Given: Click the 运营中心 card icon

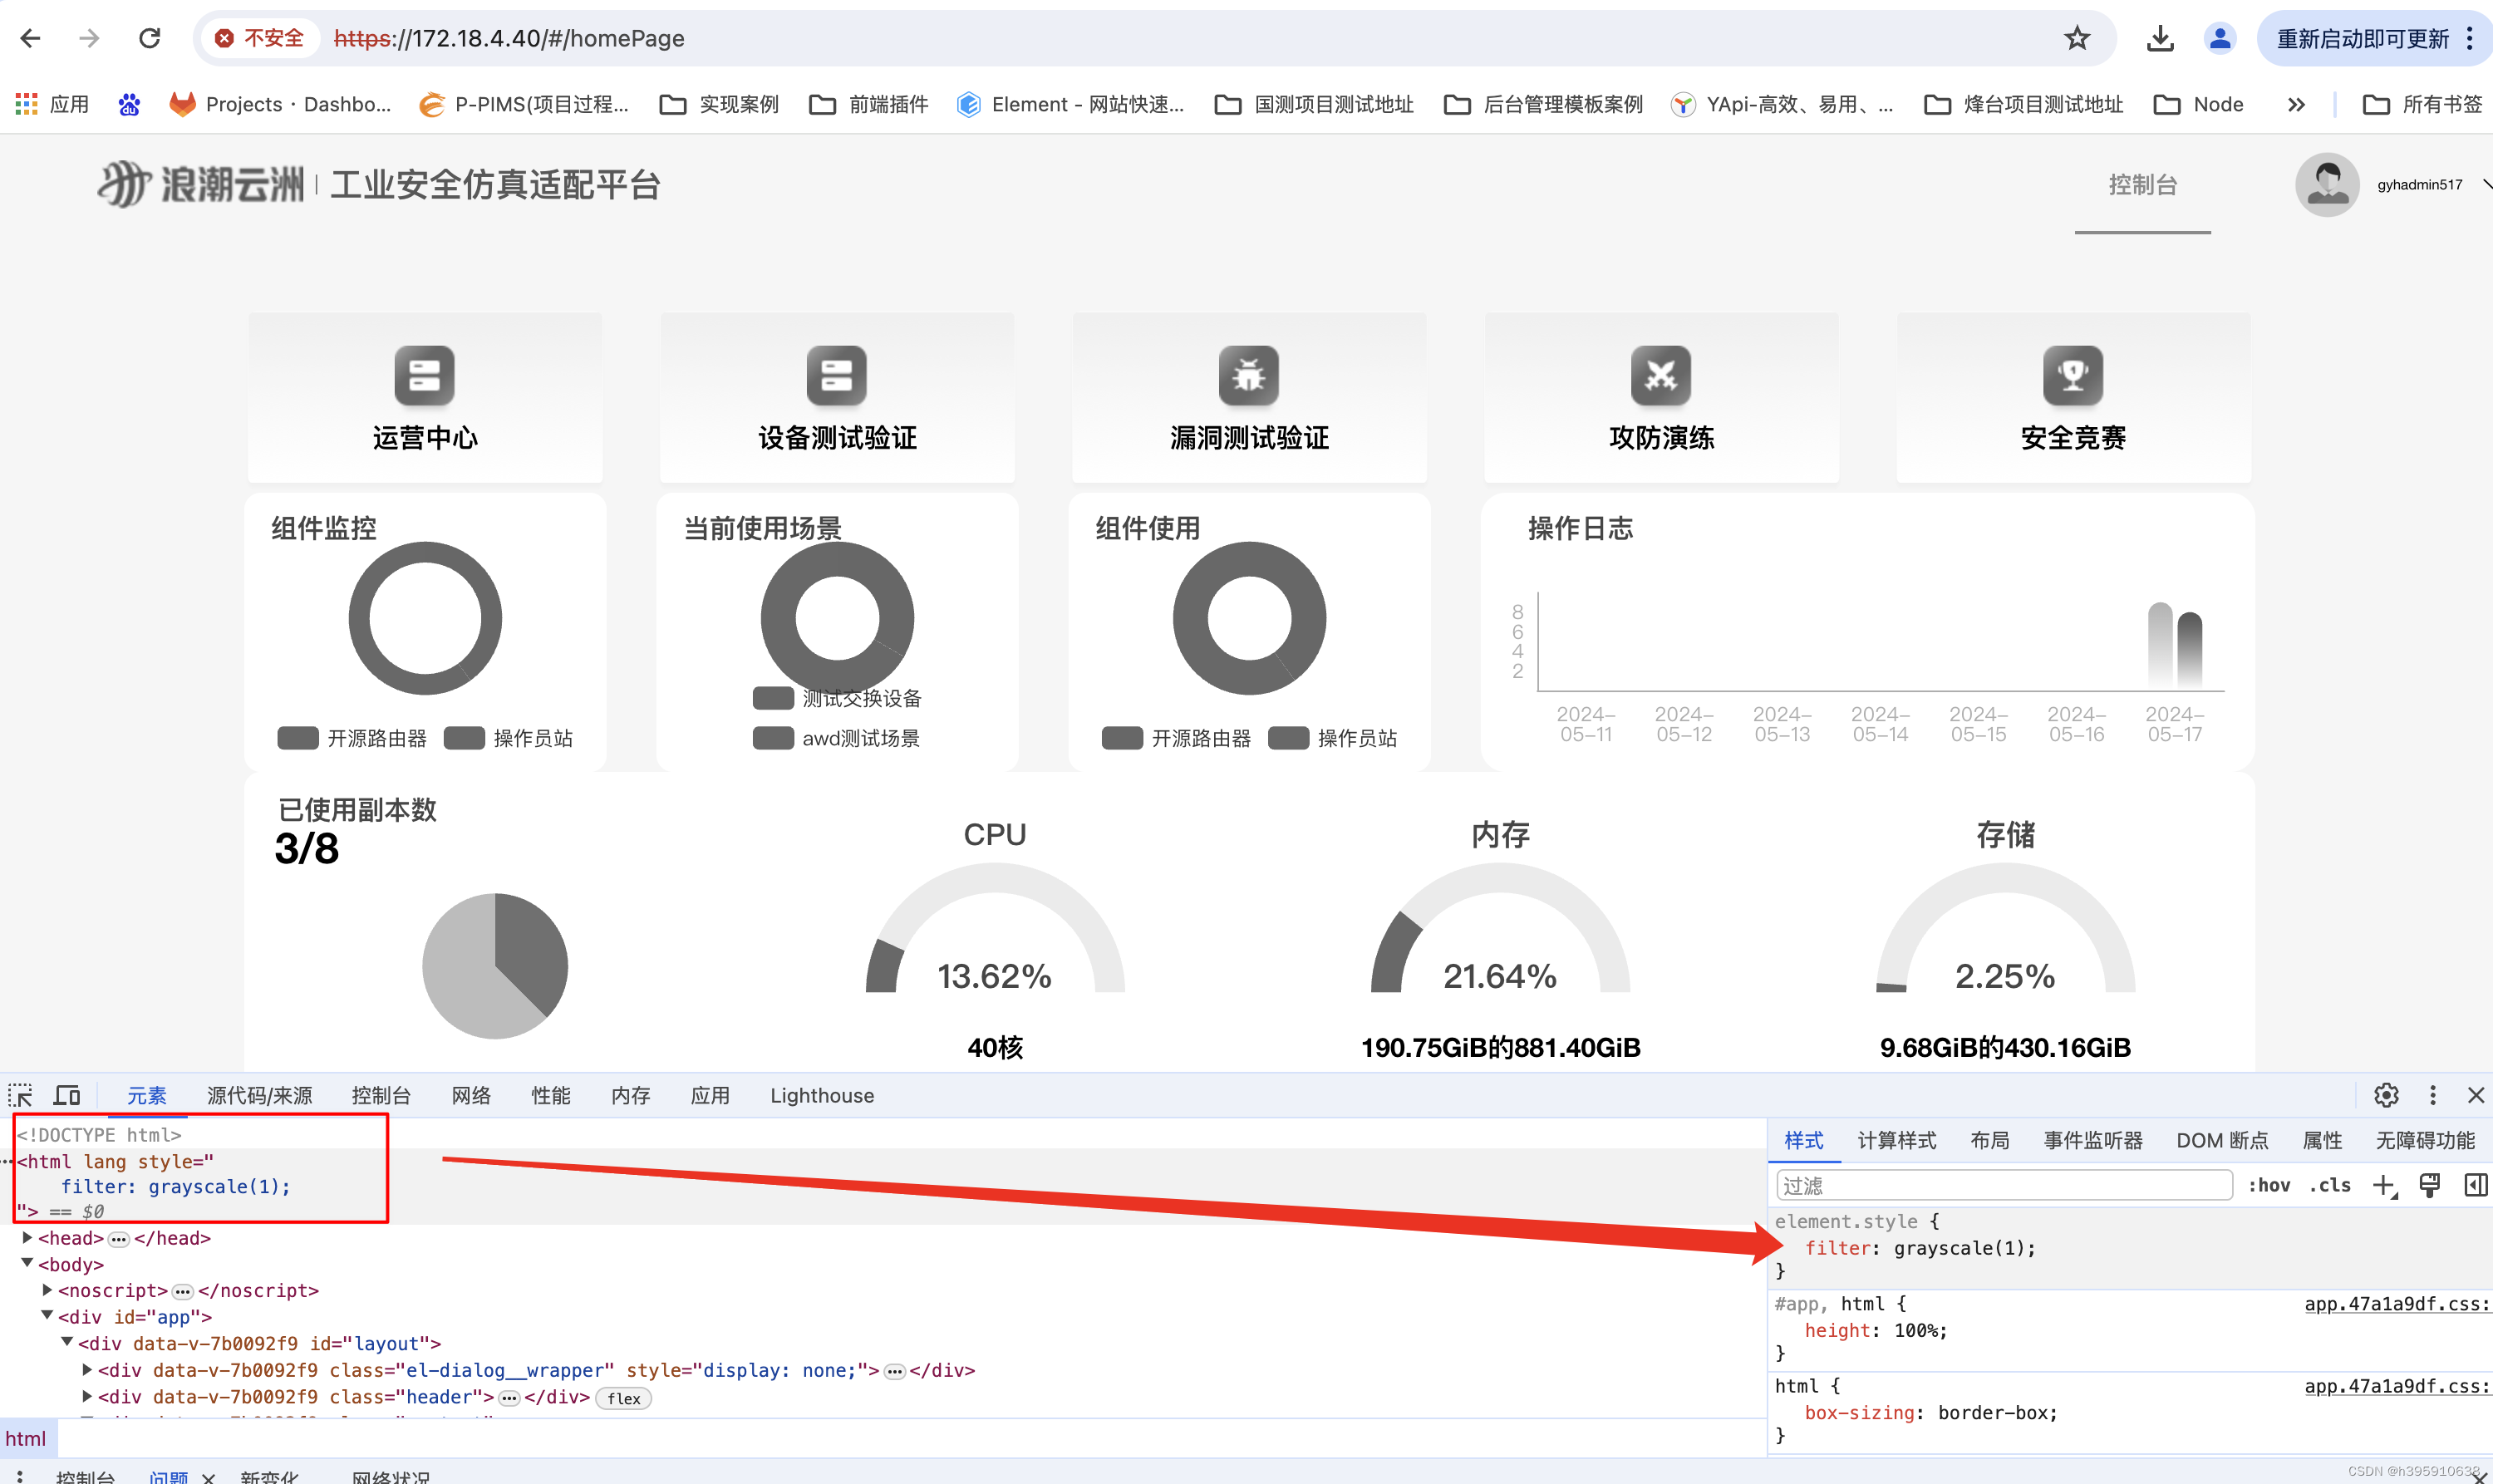Looking at the screenshot, I should coord(424,376).
